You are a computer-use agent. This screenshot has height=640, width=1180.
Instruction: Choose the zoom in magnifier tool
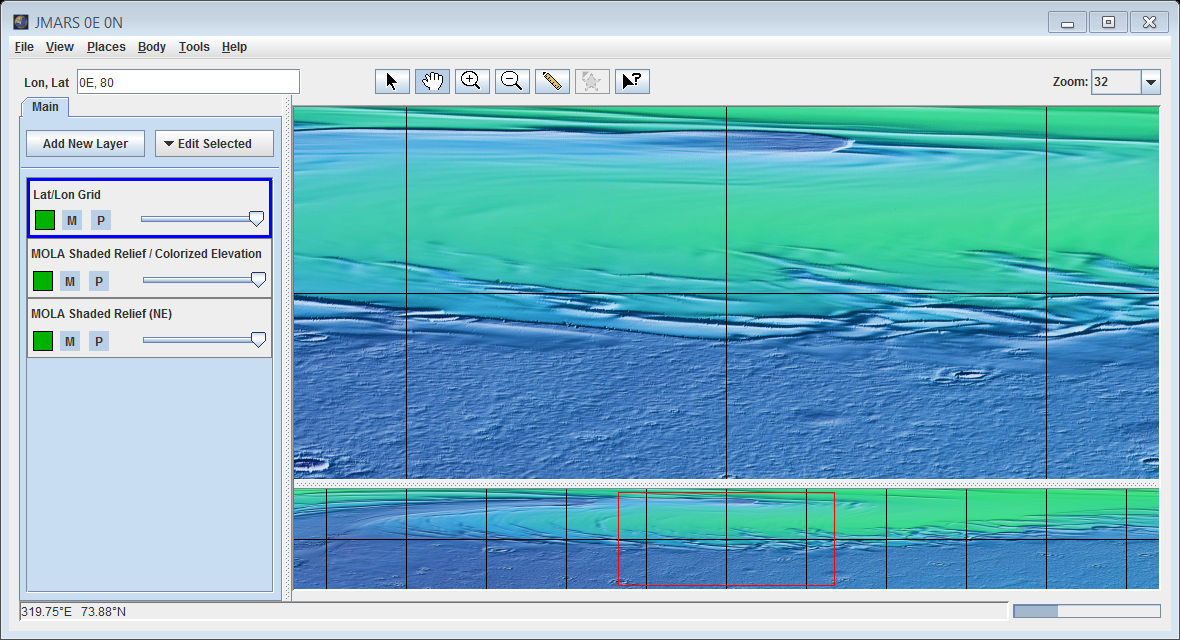pos(472,81)
